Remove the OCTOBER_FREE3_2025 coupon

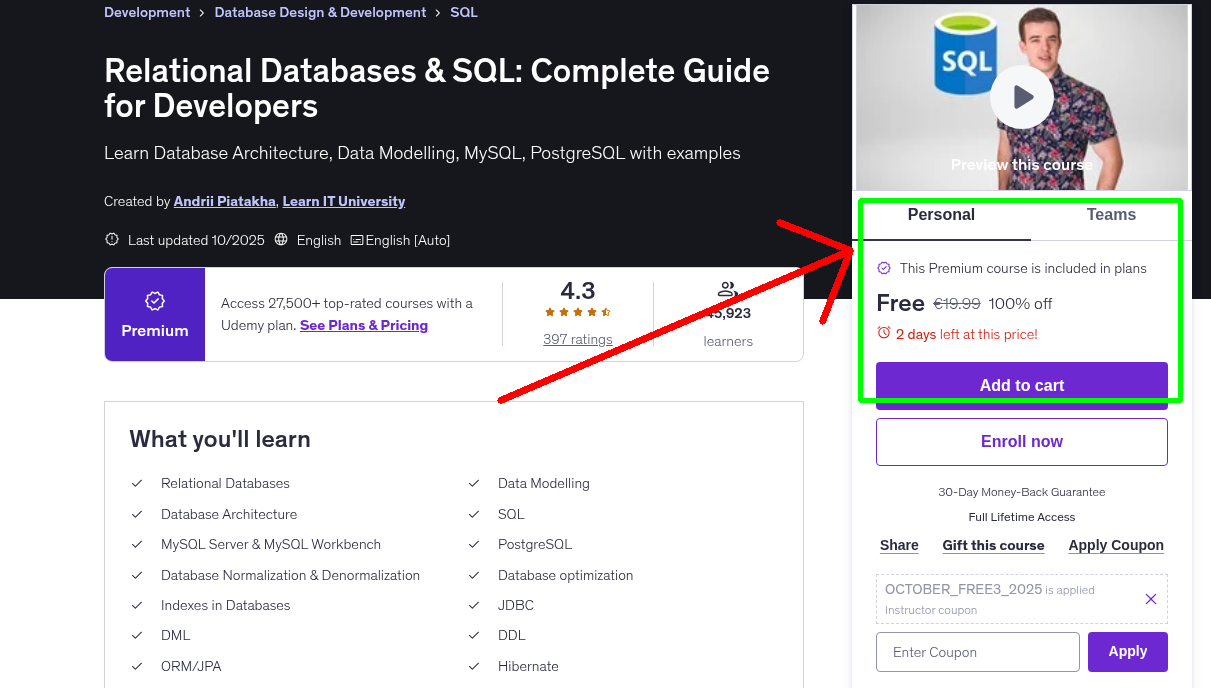1150,599
